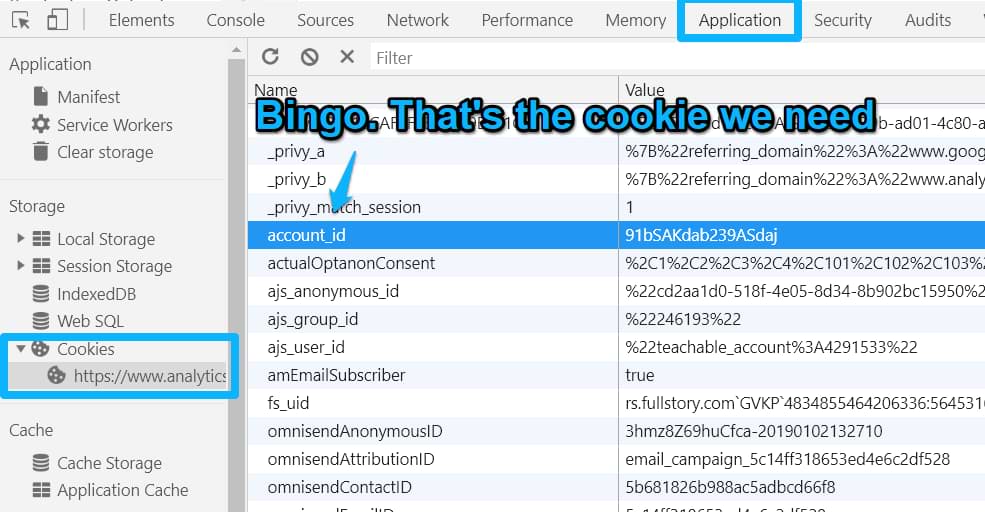Open Application Cache entry
Image resolution: width=985 pixels, height=512 pixels.
tap(122, 490)
